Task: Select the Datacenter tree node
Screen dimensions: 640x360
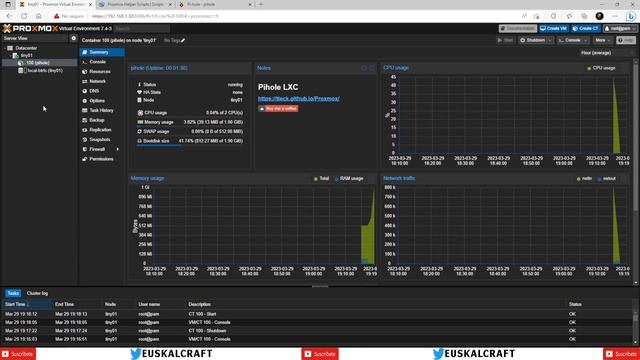Action: pos(26,48)
